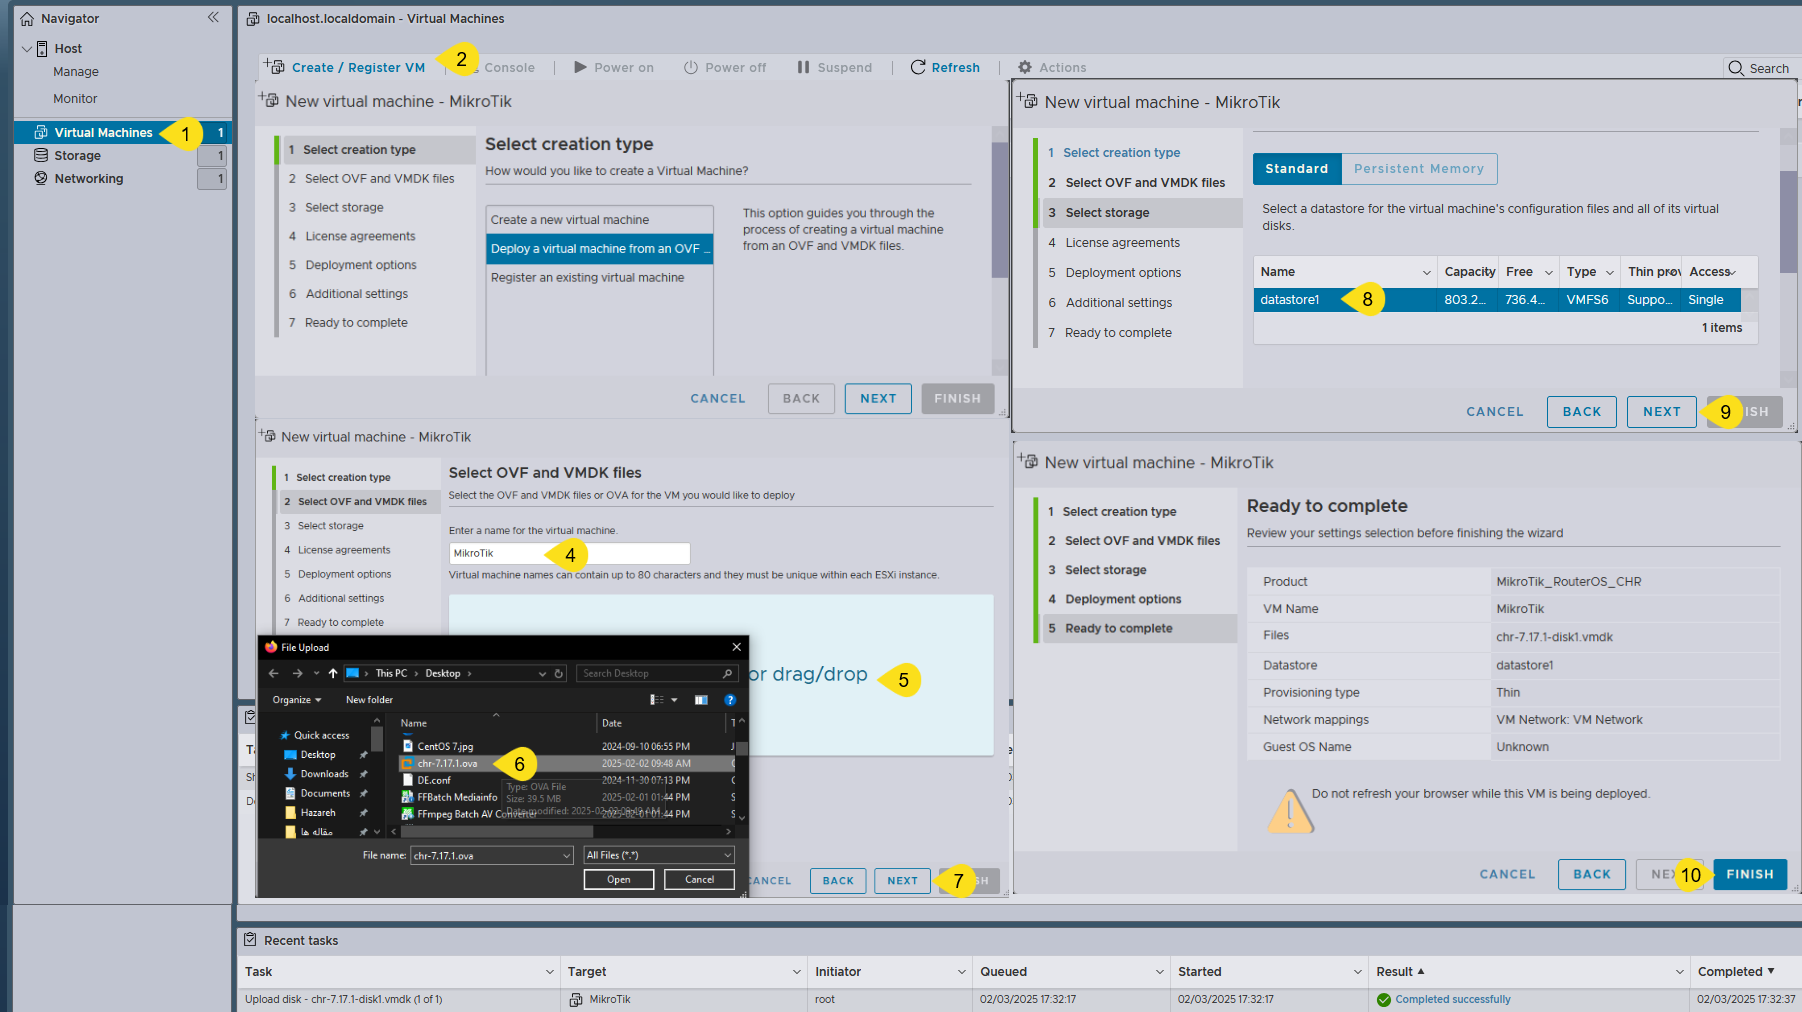Click the Recent tasks panel icon
The width and height of the screenshot is (1802, 1012).
point(250,940)
